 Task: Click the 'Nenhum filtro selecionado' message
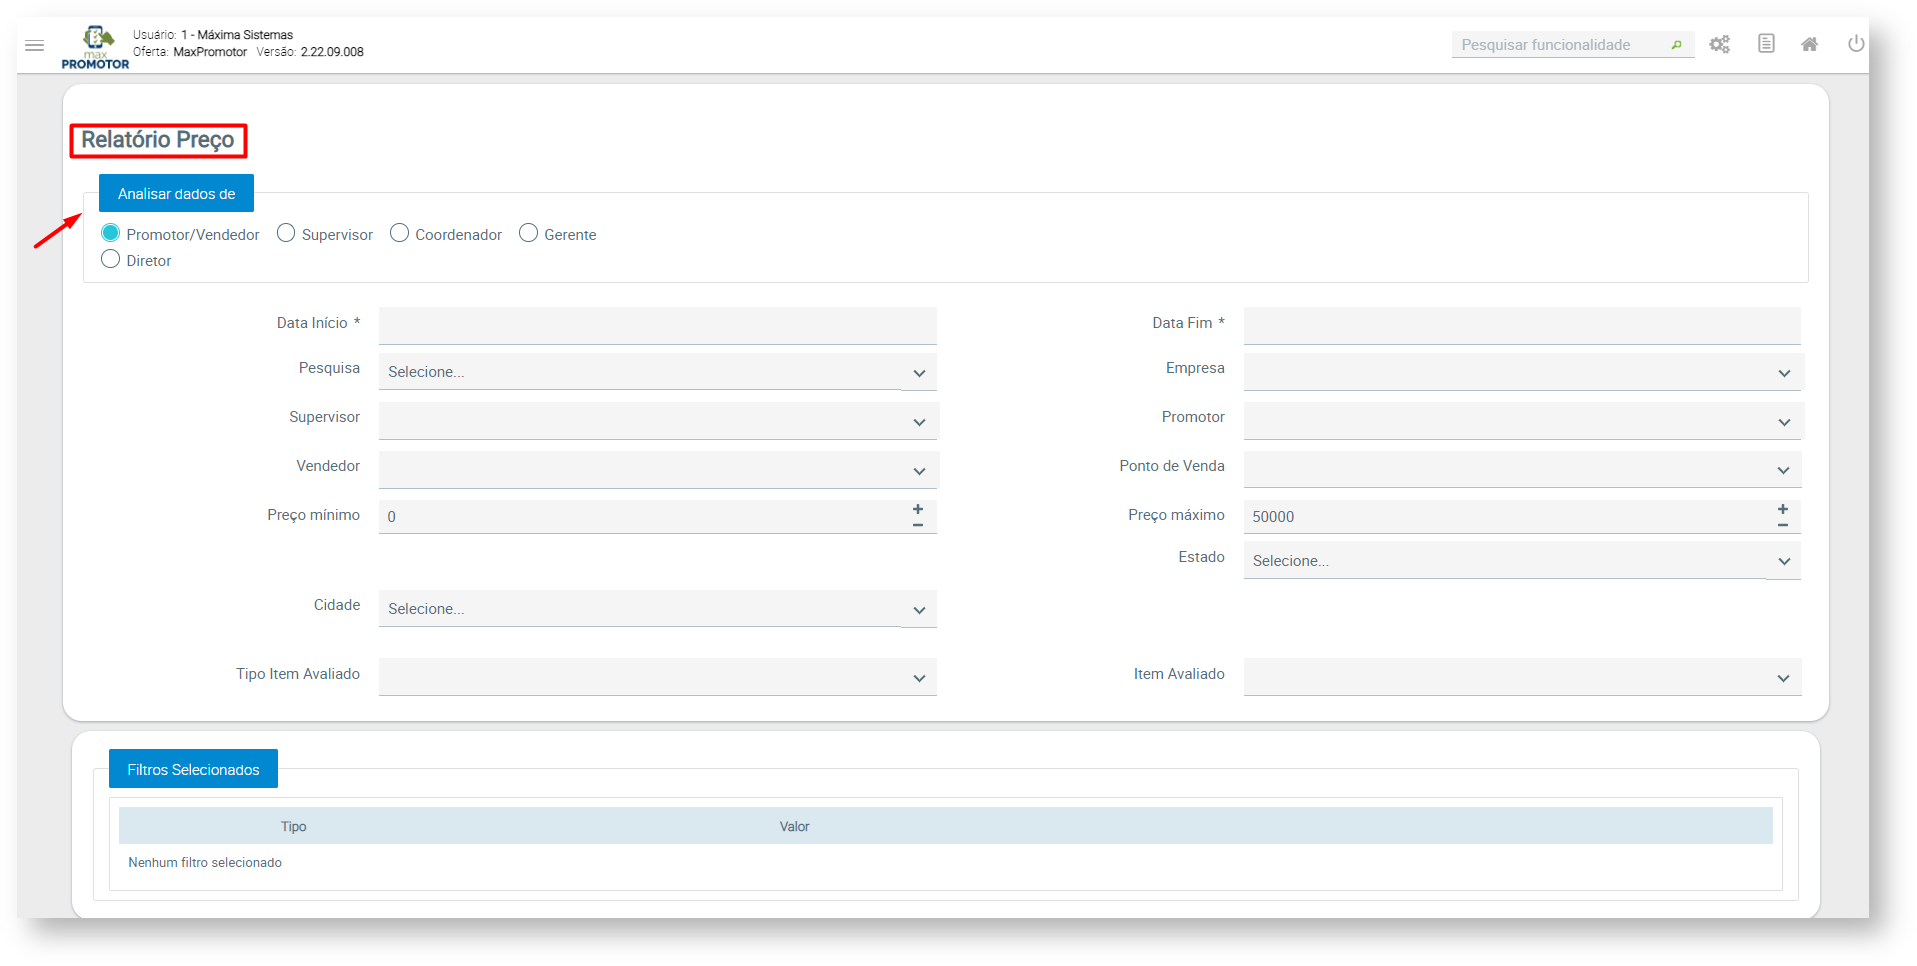tap(205, 862)
